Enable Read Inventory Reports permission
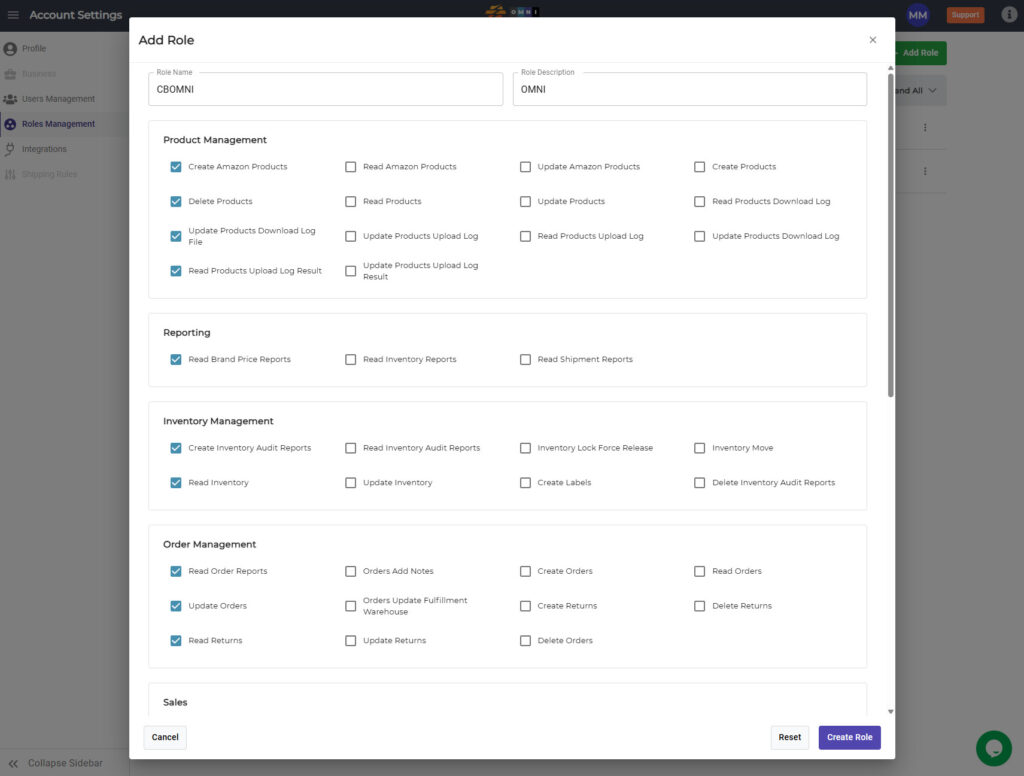1024x776 pixels. 351,359
